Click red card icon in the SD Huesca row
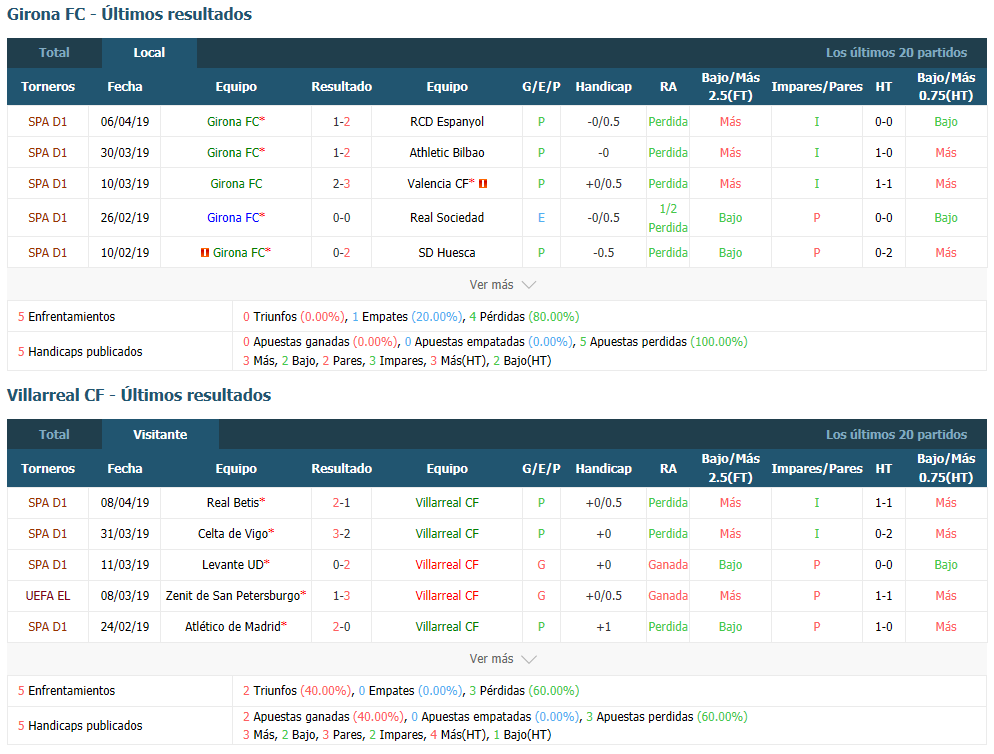 pyautogui.click(x=205, y=252)
